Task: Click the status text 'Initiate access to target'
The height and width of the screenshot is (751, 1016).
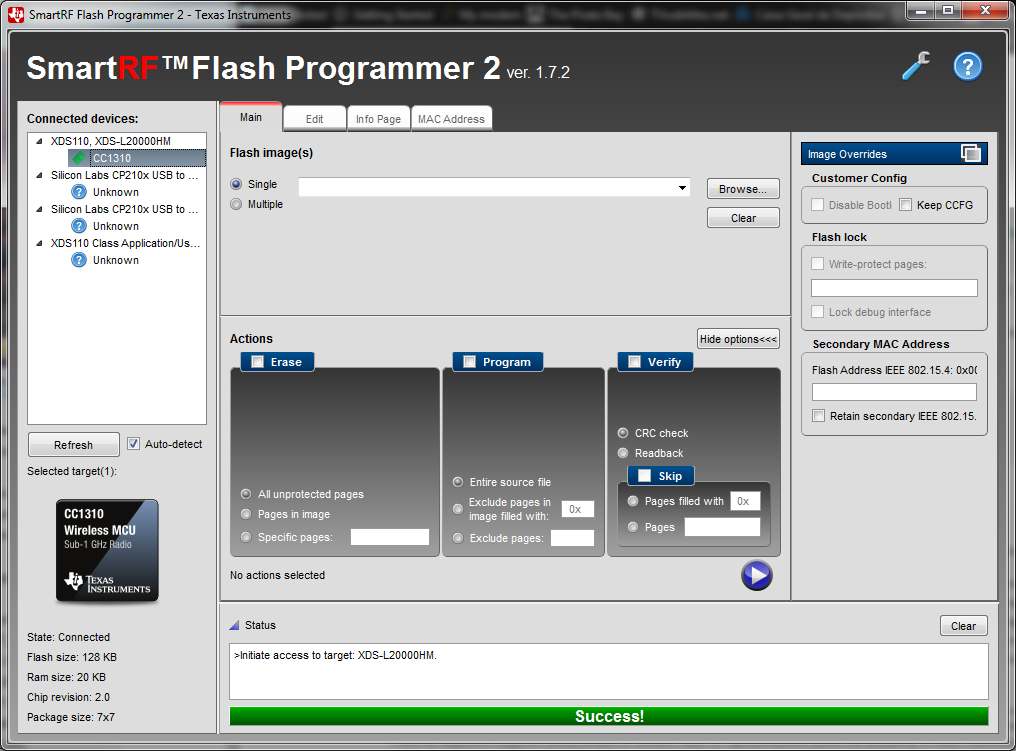Action: point(335,655)
